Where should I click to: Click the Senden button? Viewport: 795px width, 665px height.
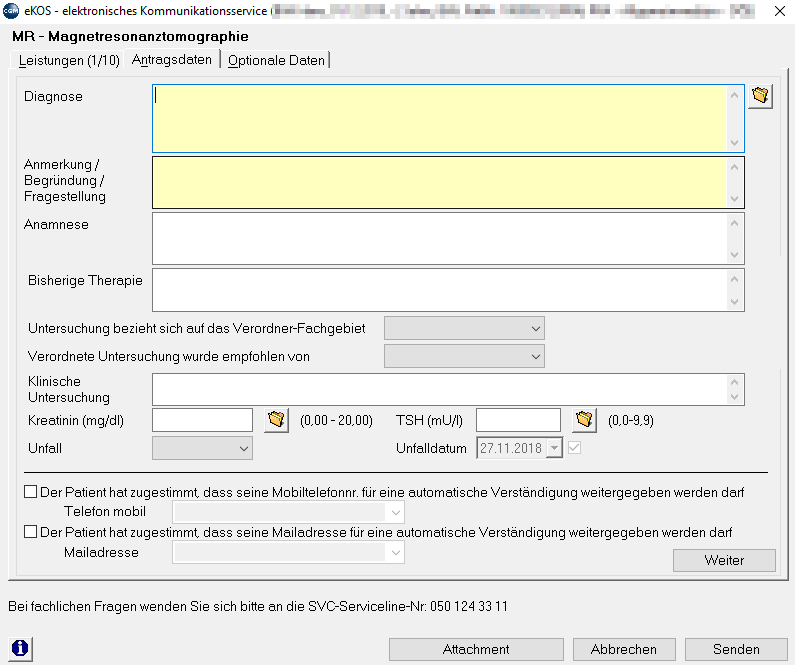[x=736, y=649]
